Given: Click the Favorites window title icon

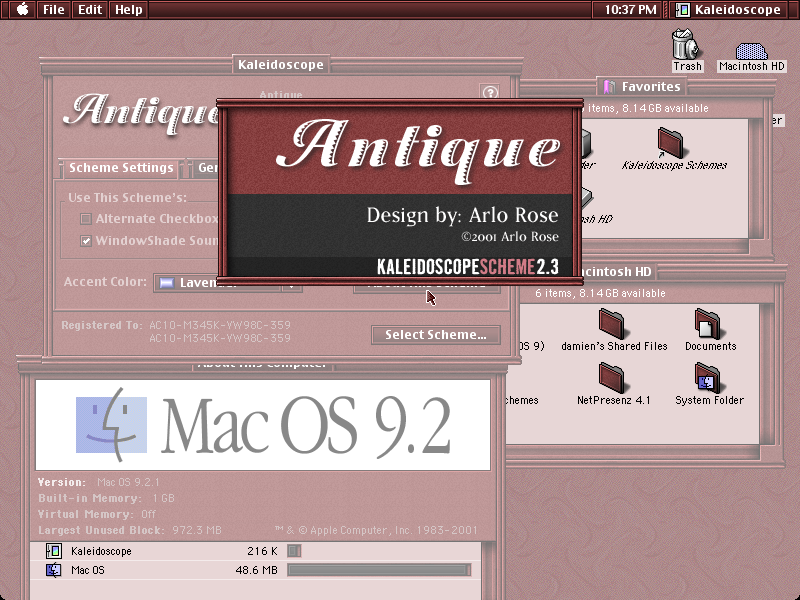Looking at the screenshot, I should tap(608, 87).
